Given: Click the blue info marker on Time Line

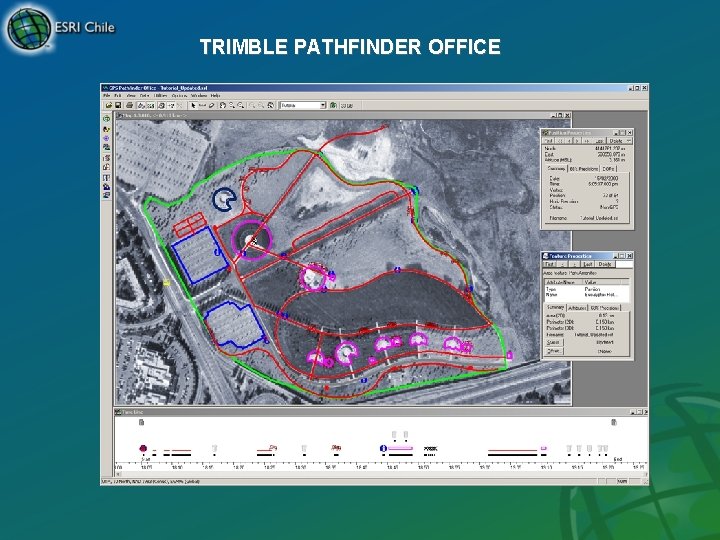Looking at the screenshot, I should (x=383, y=448).
